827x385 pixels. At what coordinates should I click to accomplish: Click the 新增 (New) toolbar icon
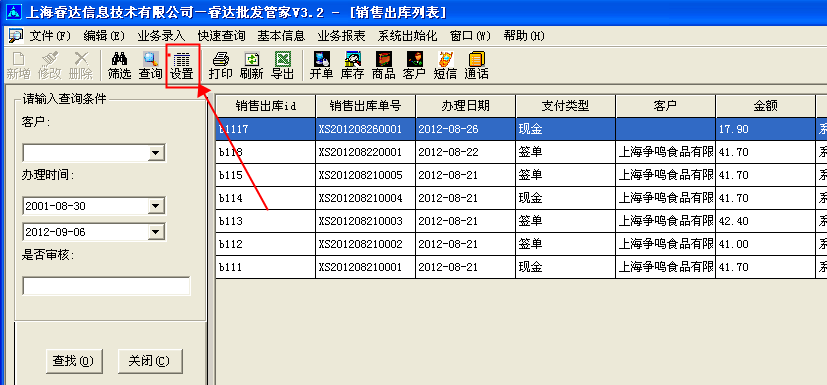(x=18, y=65)
